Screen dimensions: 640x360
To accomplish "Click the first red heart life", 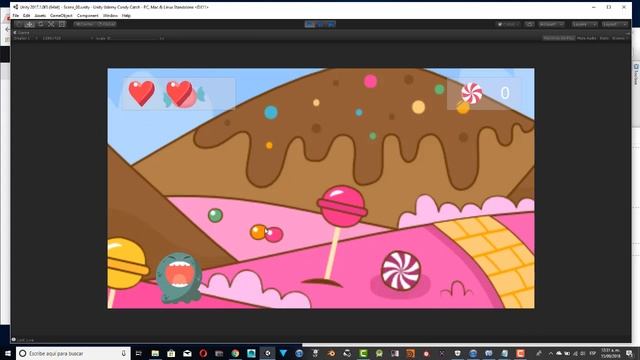I will pos(142,93).
